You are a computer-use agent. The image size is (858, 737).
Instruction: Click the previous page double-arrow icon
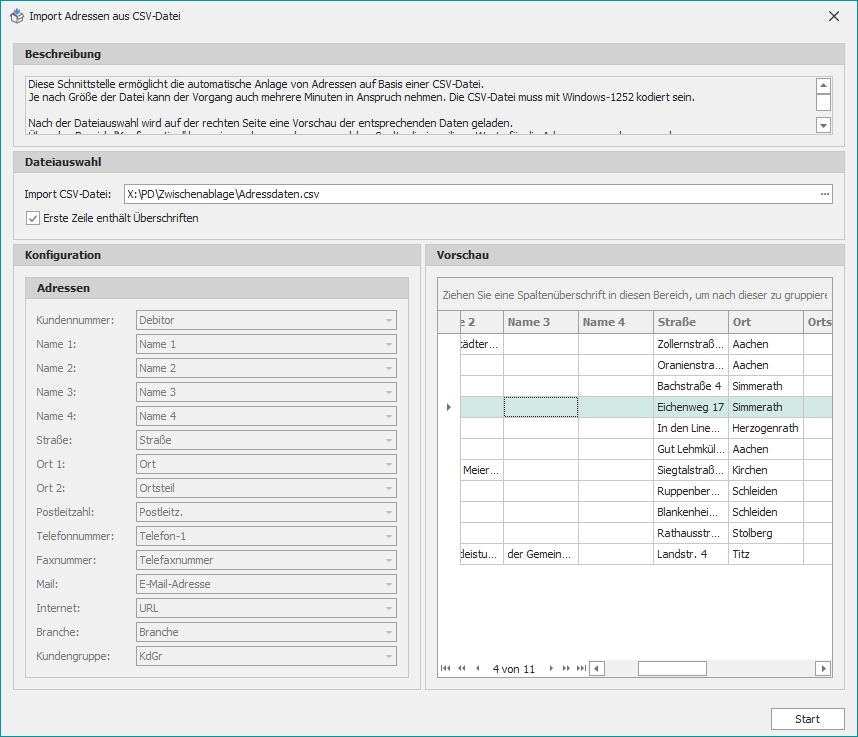tap(461, 668)
